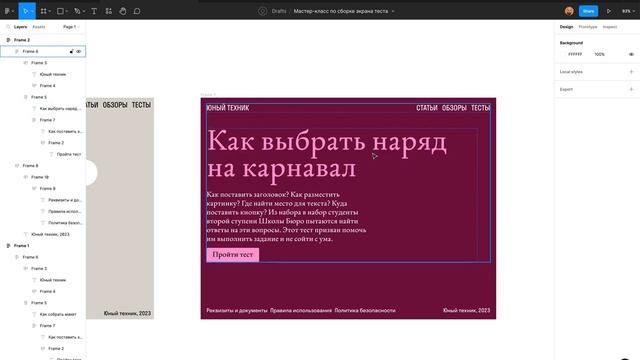Start the Present prototype play icon
640x360 pixels.
pyautogui.click(x=609, y=11)
